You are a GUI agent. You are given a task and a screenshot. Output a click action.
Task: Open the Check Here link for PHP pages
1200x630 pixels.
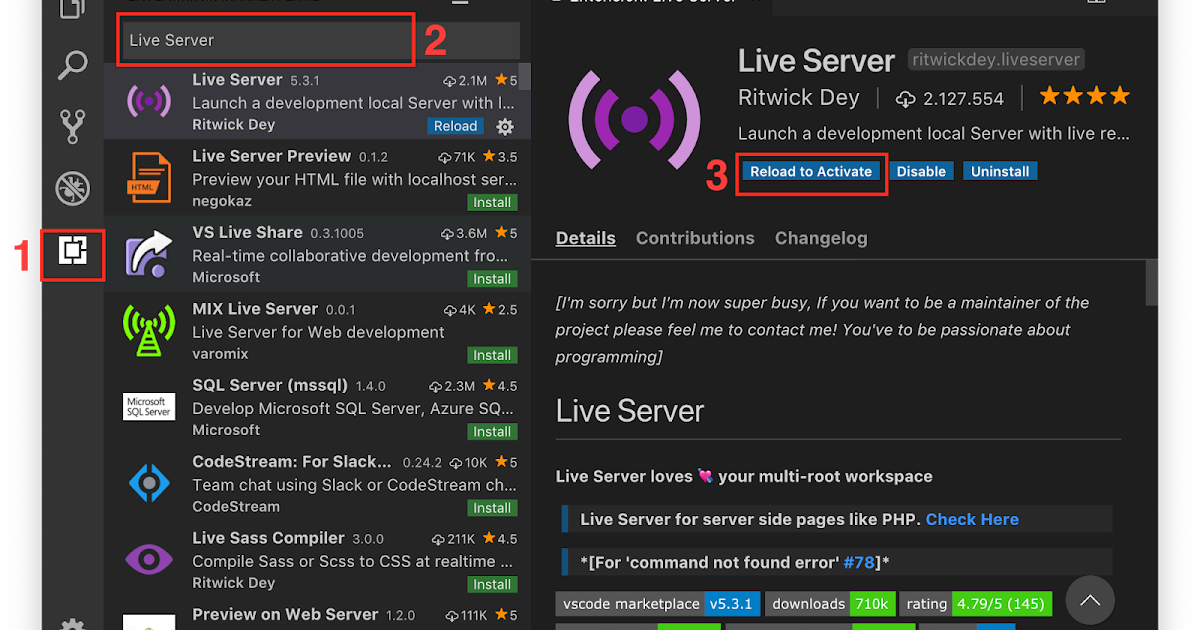coord(971,518)
